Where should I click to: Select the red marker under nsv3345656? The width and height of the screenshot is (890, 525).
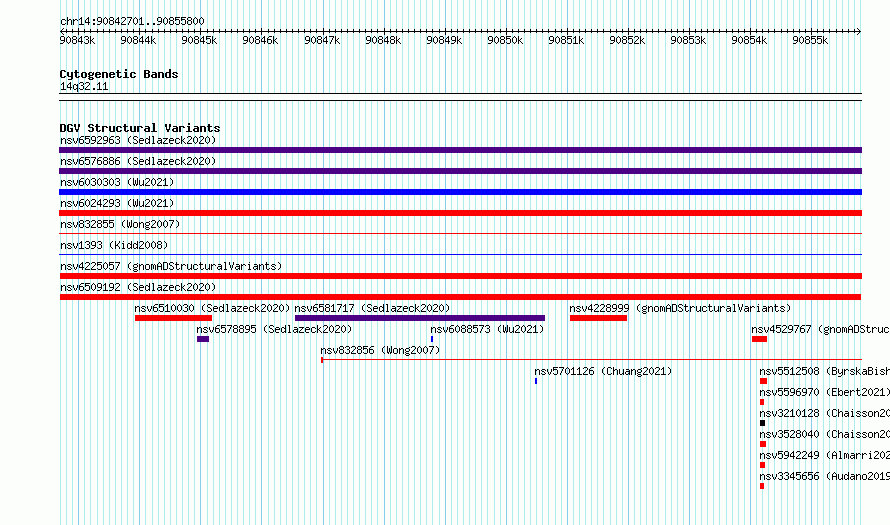pyautogui.click(x=762, y=486)
